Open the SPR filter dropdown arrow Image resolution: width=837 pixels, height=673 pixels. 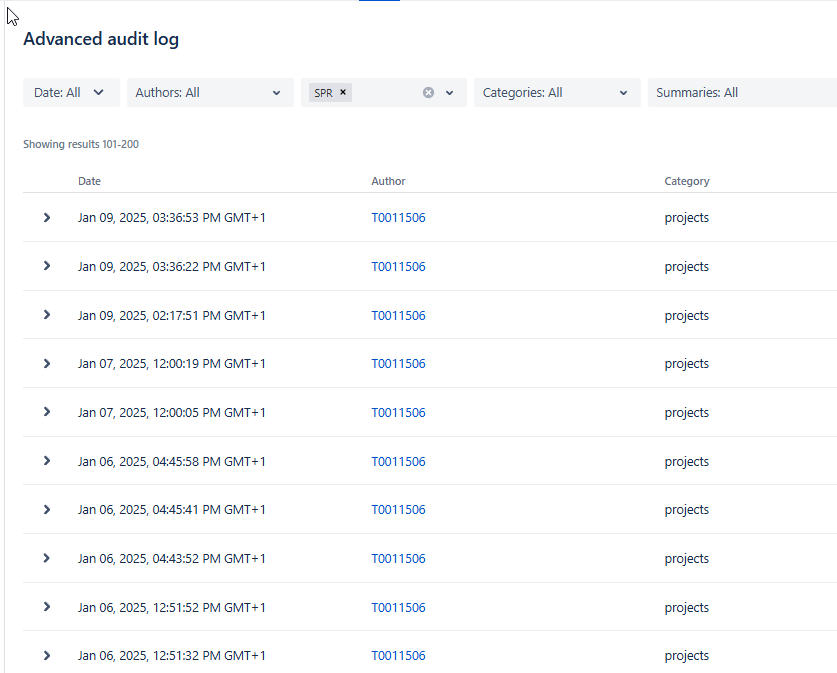[449, 93]
